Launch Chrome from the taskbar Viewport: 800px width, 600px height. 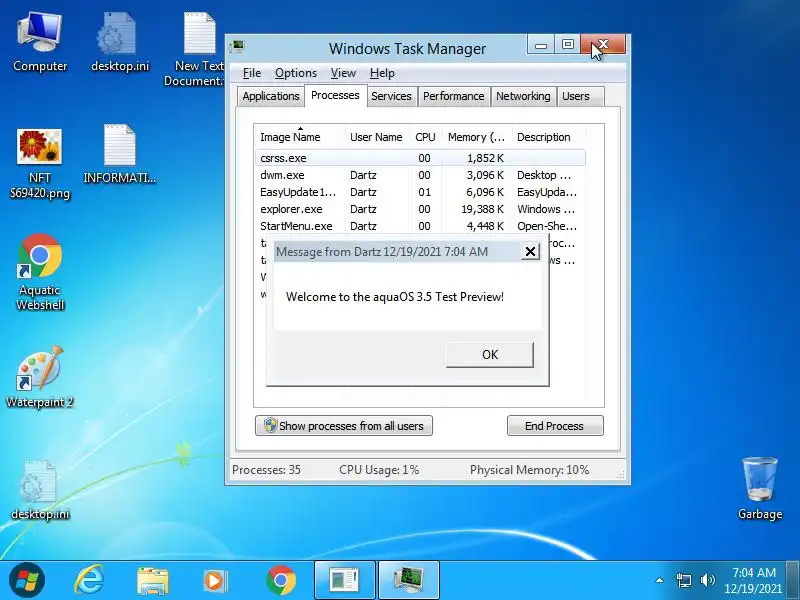click(281, 580)
